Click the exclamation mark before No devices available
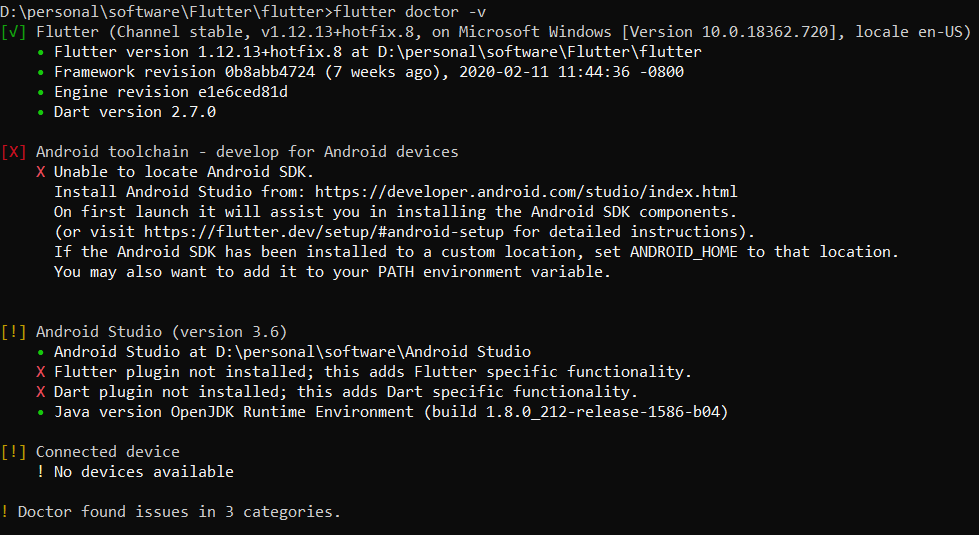979x535 pixels. [x=41, y=471]
